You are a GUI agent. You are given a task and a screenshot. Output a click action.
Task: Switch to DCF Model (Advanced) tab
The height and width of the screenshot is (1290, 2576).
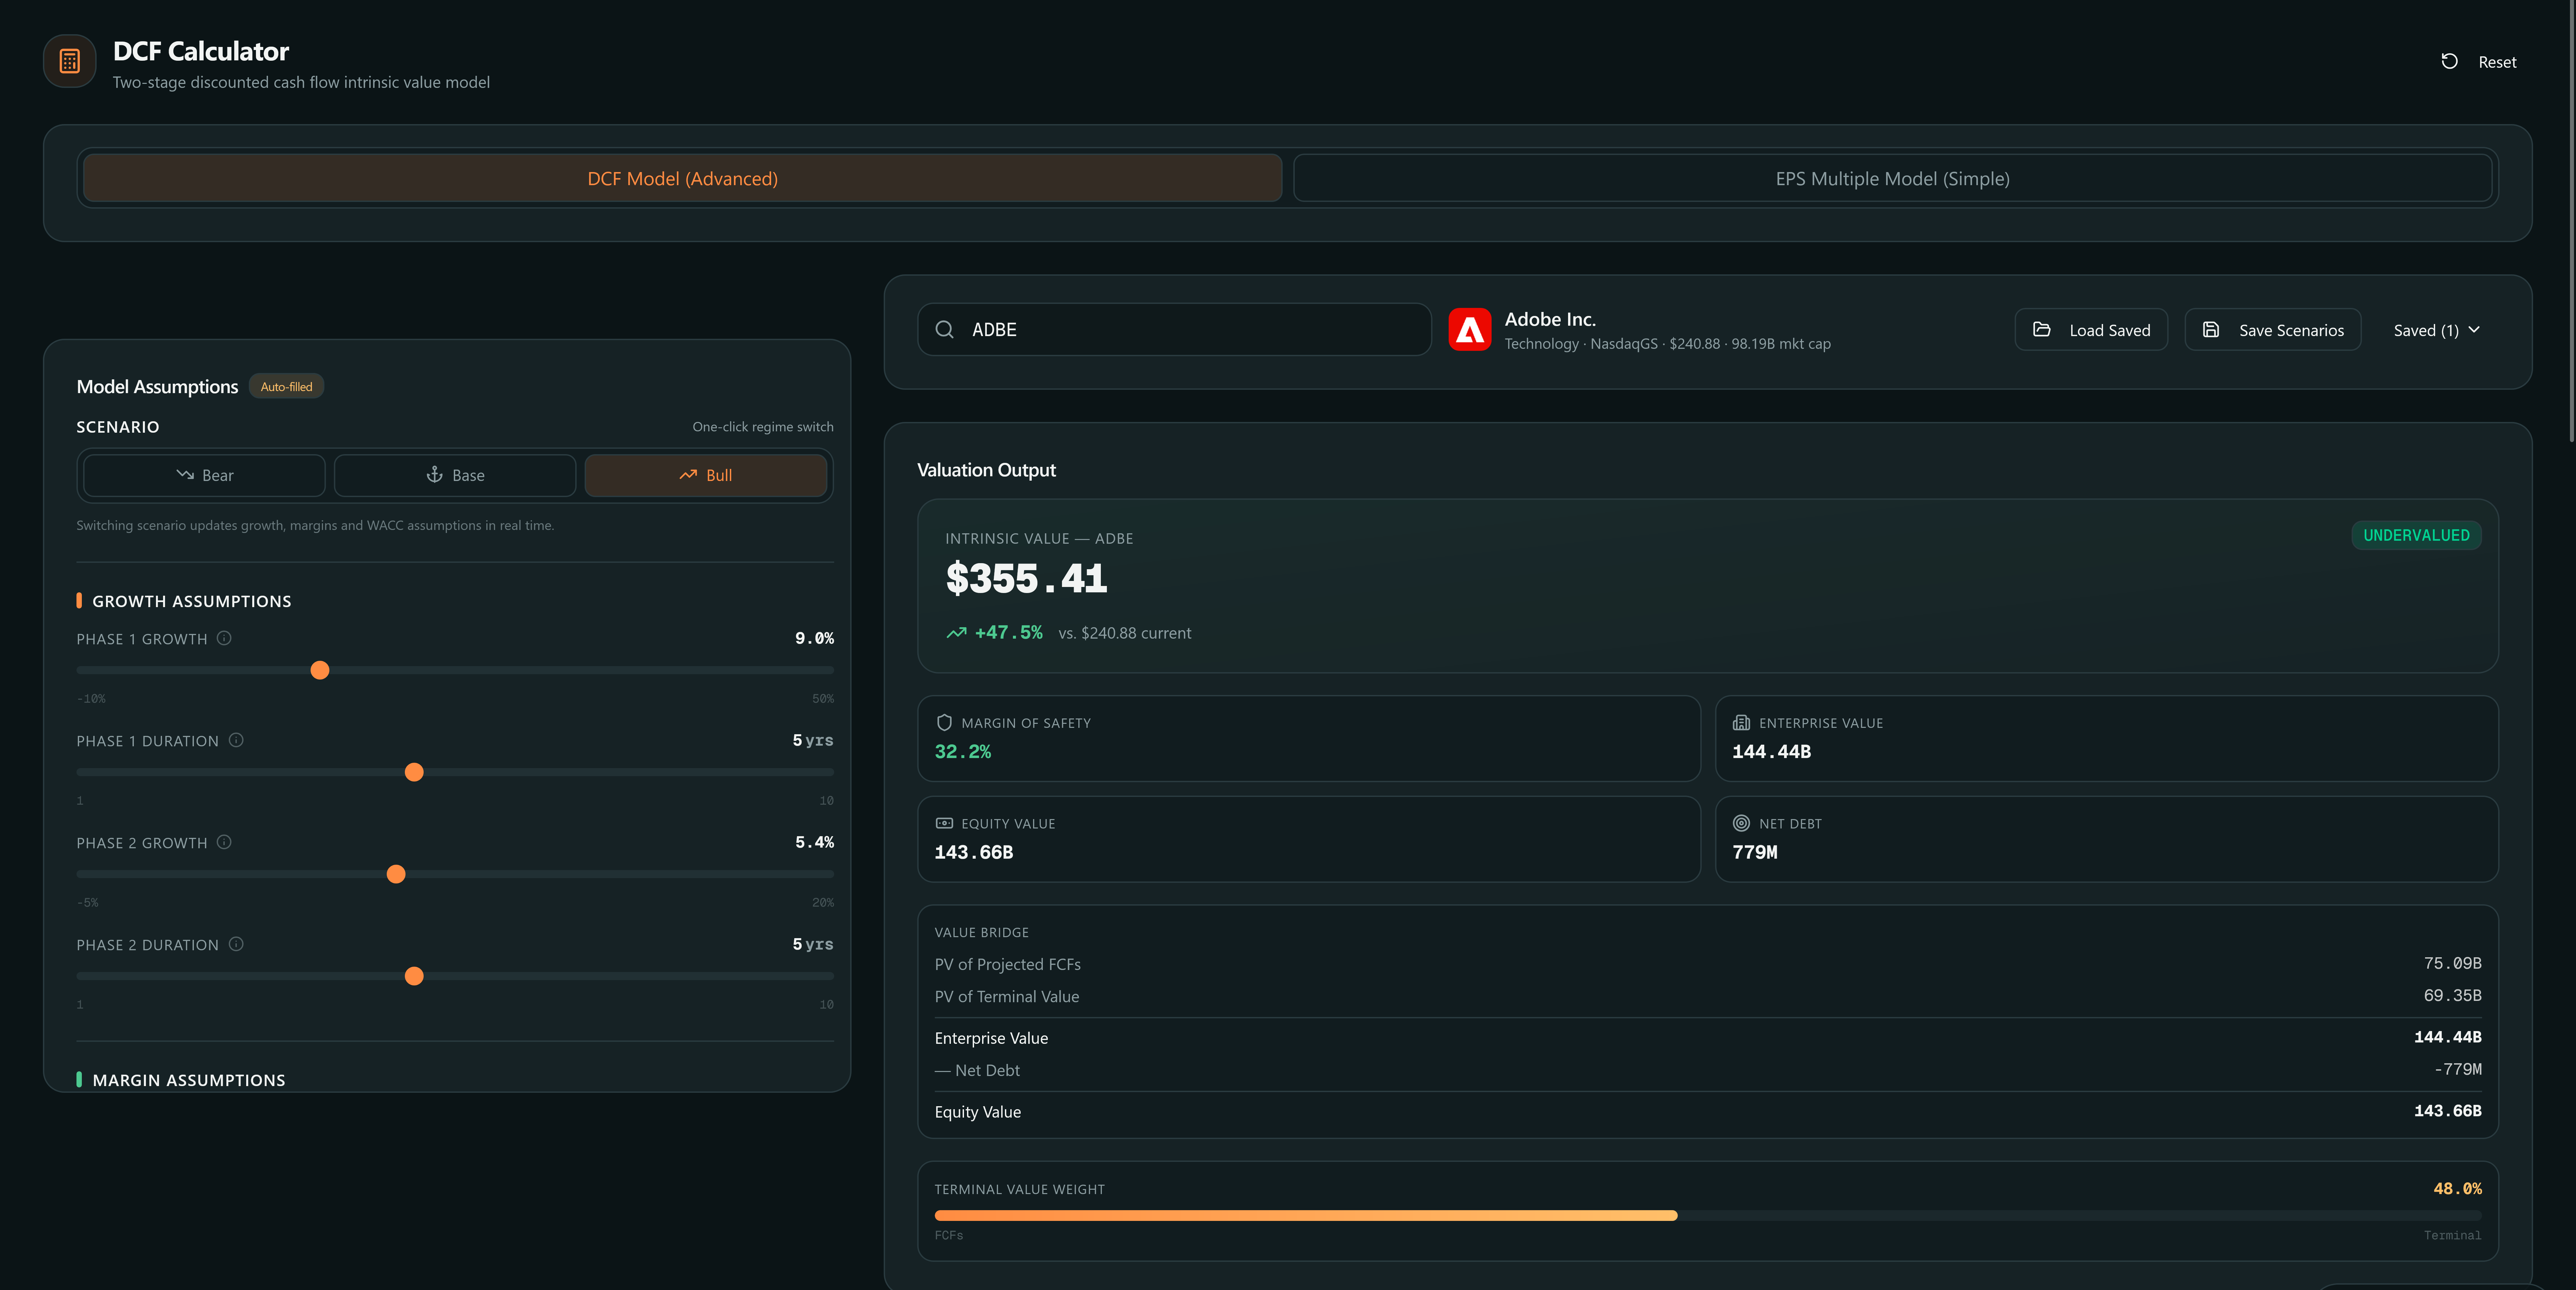(682, 178)
